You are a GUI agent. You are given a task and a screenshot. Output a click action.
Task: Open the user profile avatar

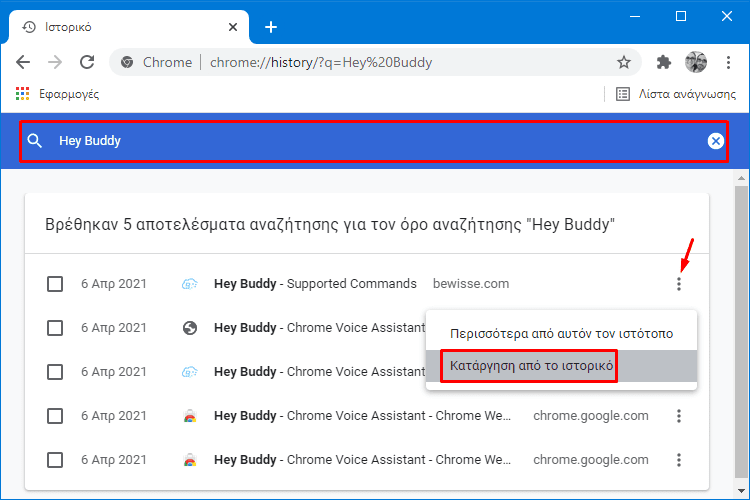click(x=695, y=62)
